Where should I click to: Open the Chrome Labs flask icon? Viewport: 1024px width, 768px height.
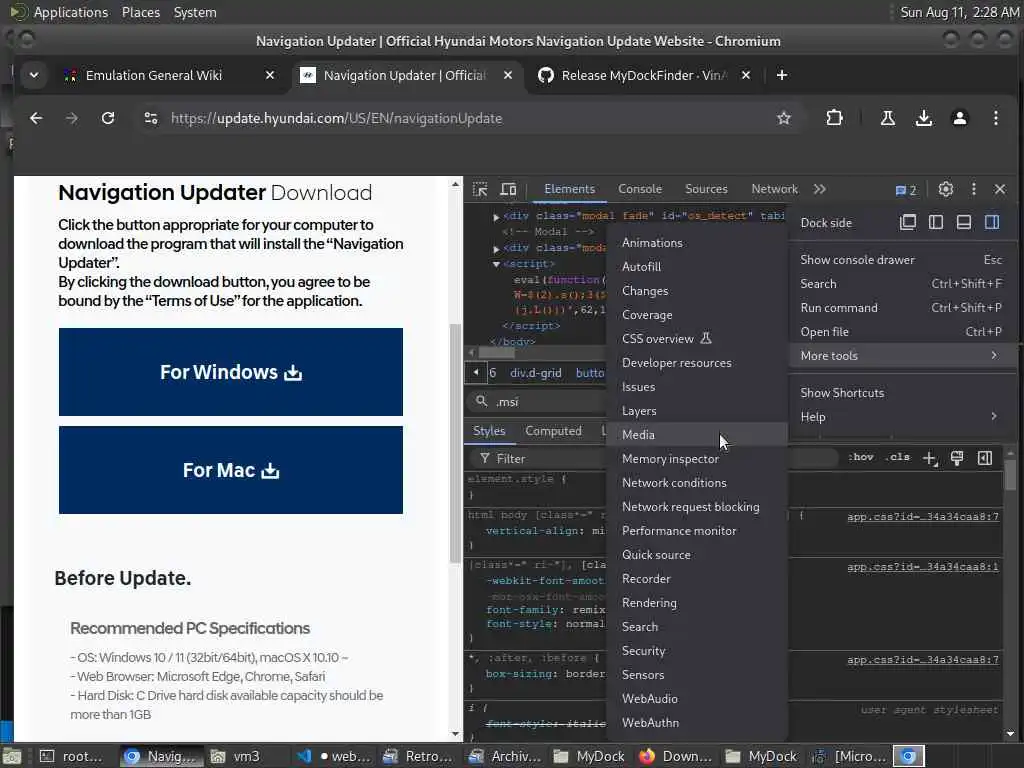coord(888,118)
